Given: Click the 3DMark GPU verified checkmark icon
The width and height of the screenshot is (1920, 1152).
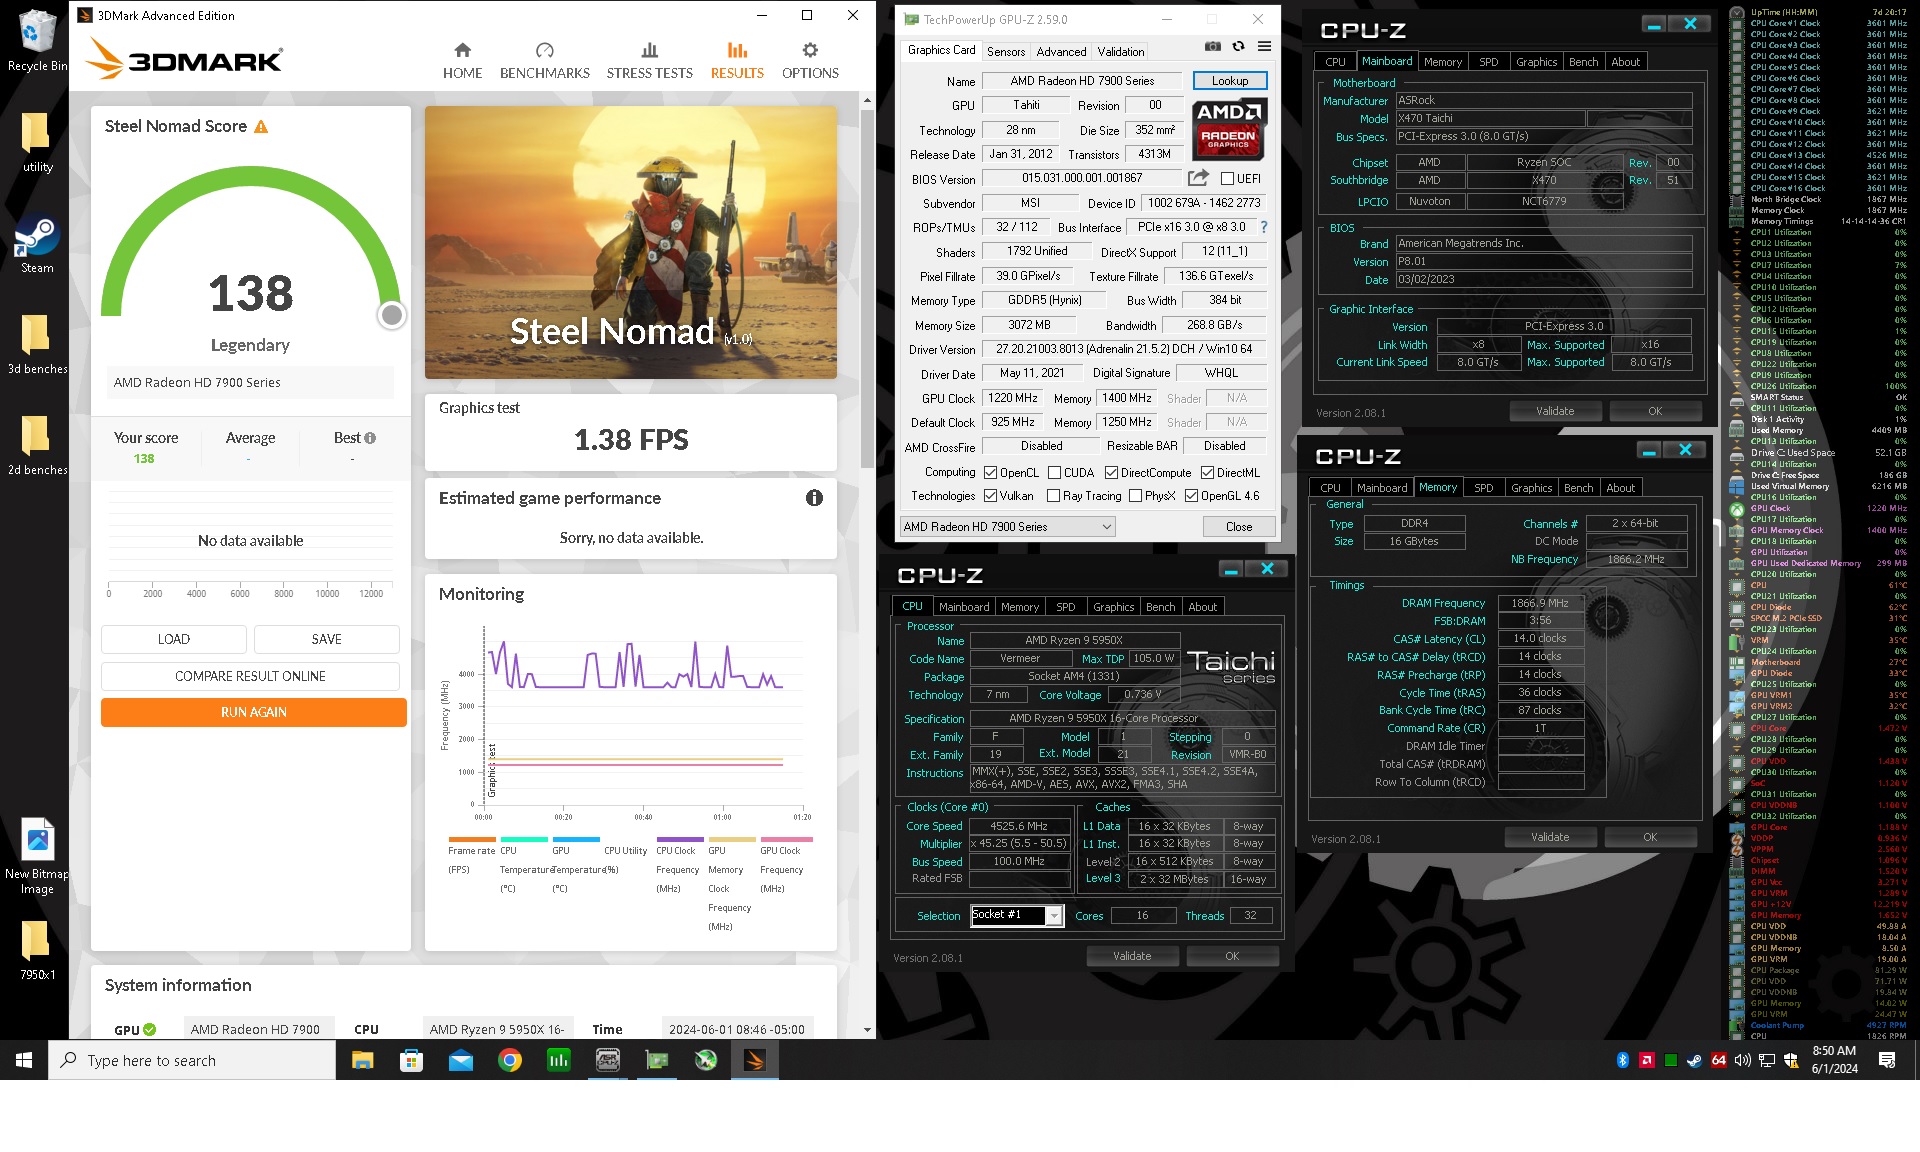Looking at the screenshot, I should click(150, 1029).
